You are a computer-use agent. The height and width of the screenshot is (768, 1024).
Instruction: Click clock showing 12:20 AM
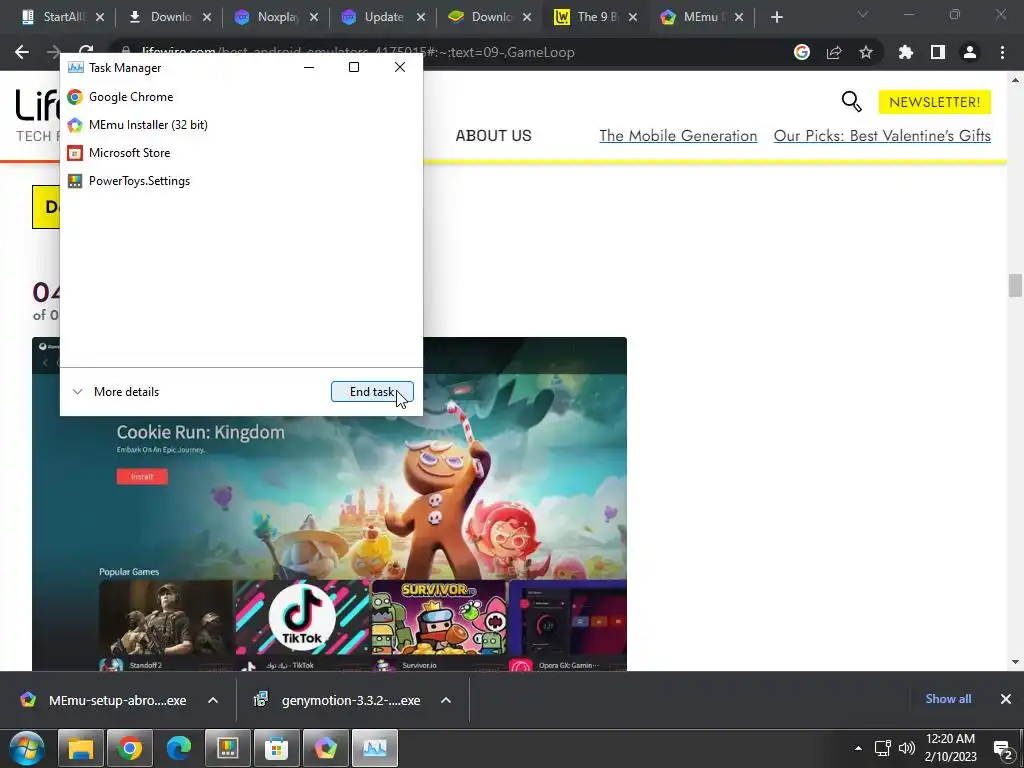point(950,748)
